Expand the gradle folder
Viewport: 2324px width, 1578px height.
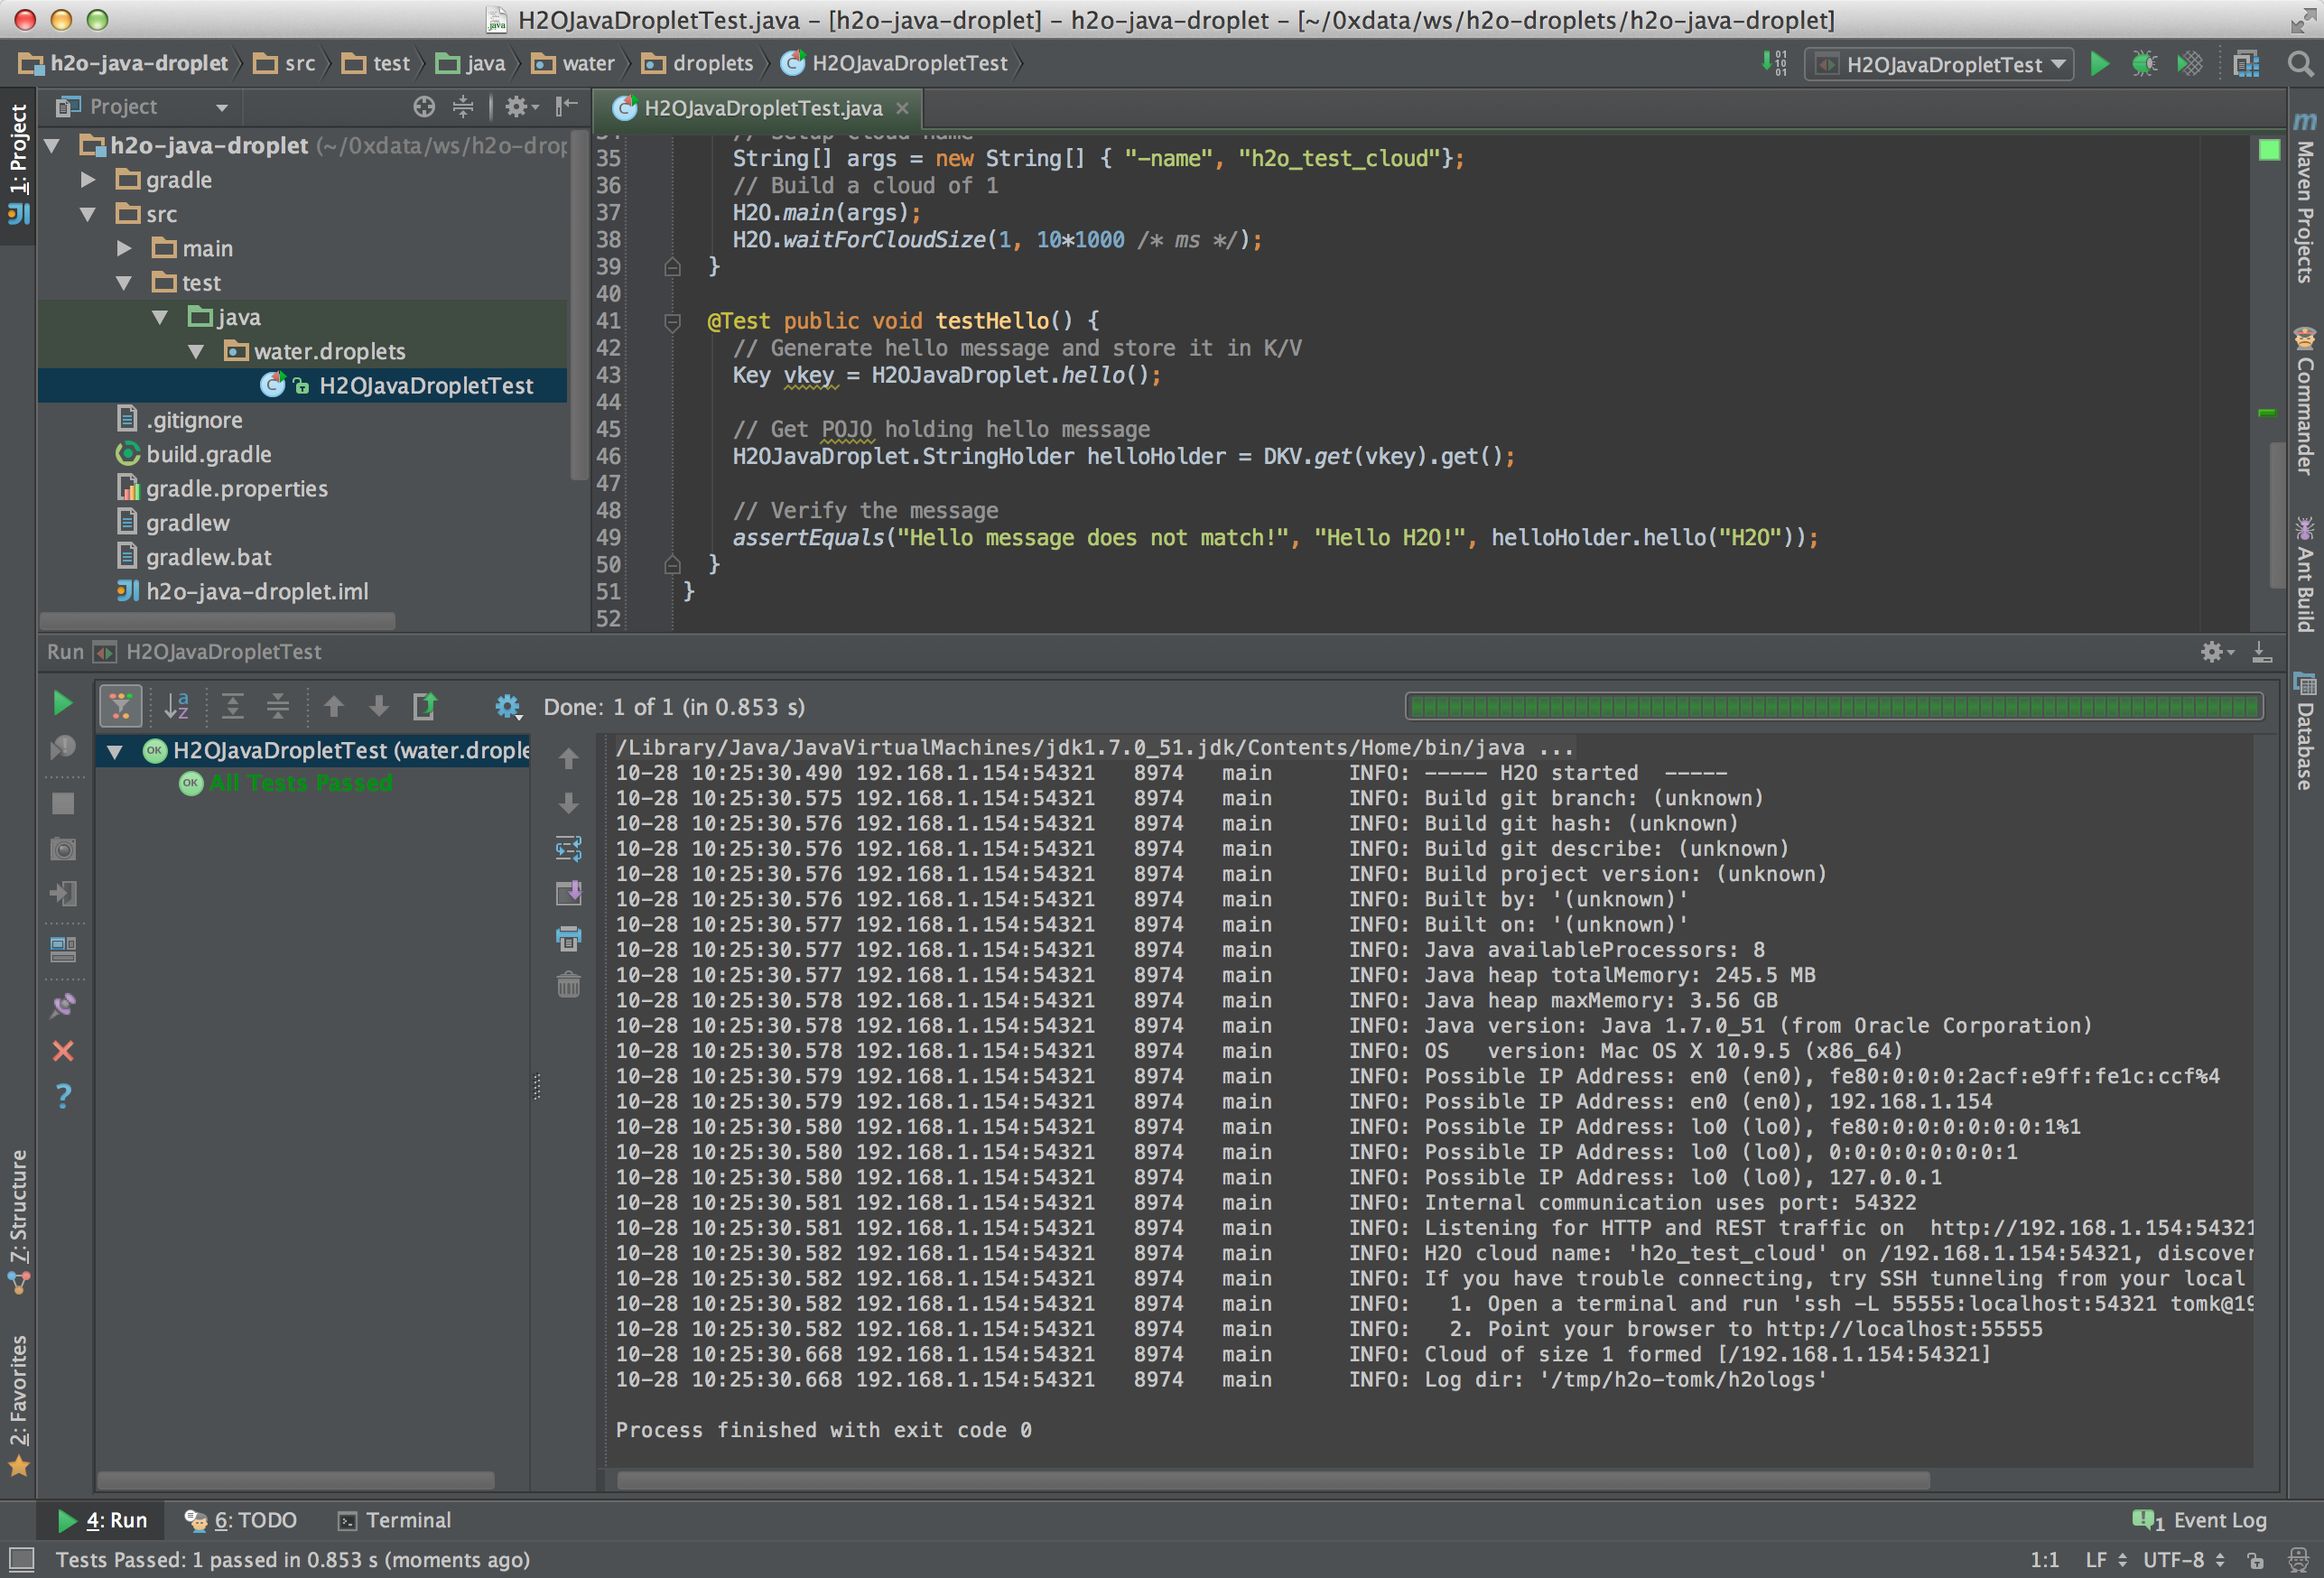pos(88,180)
